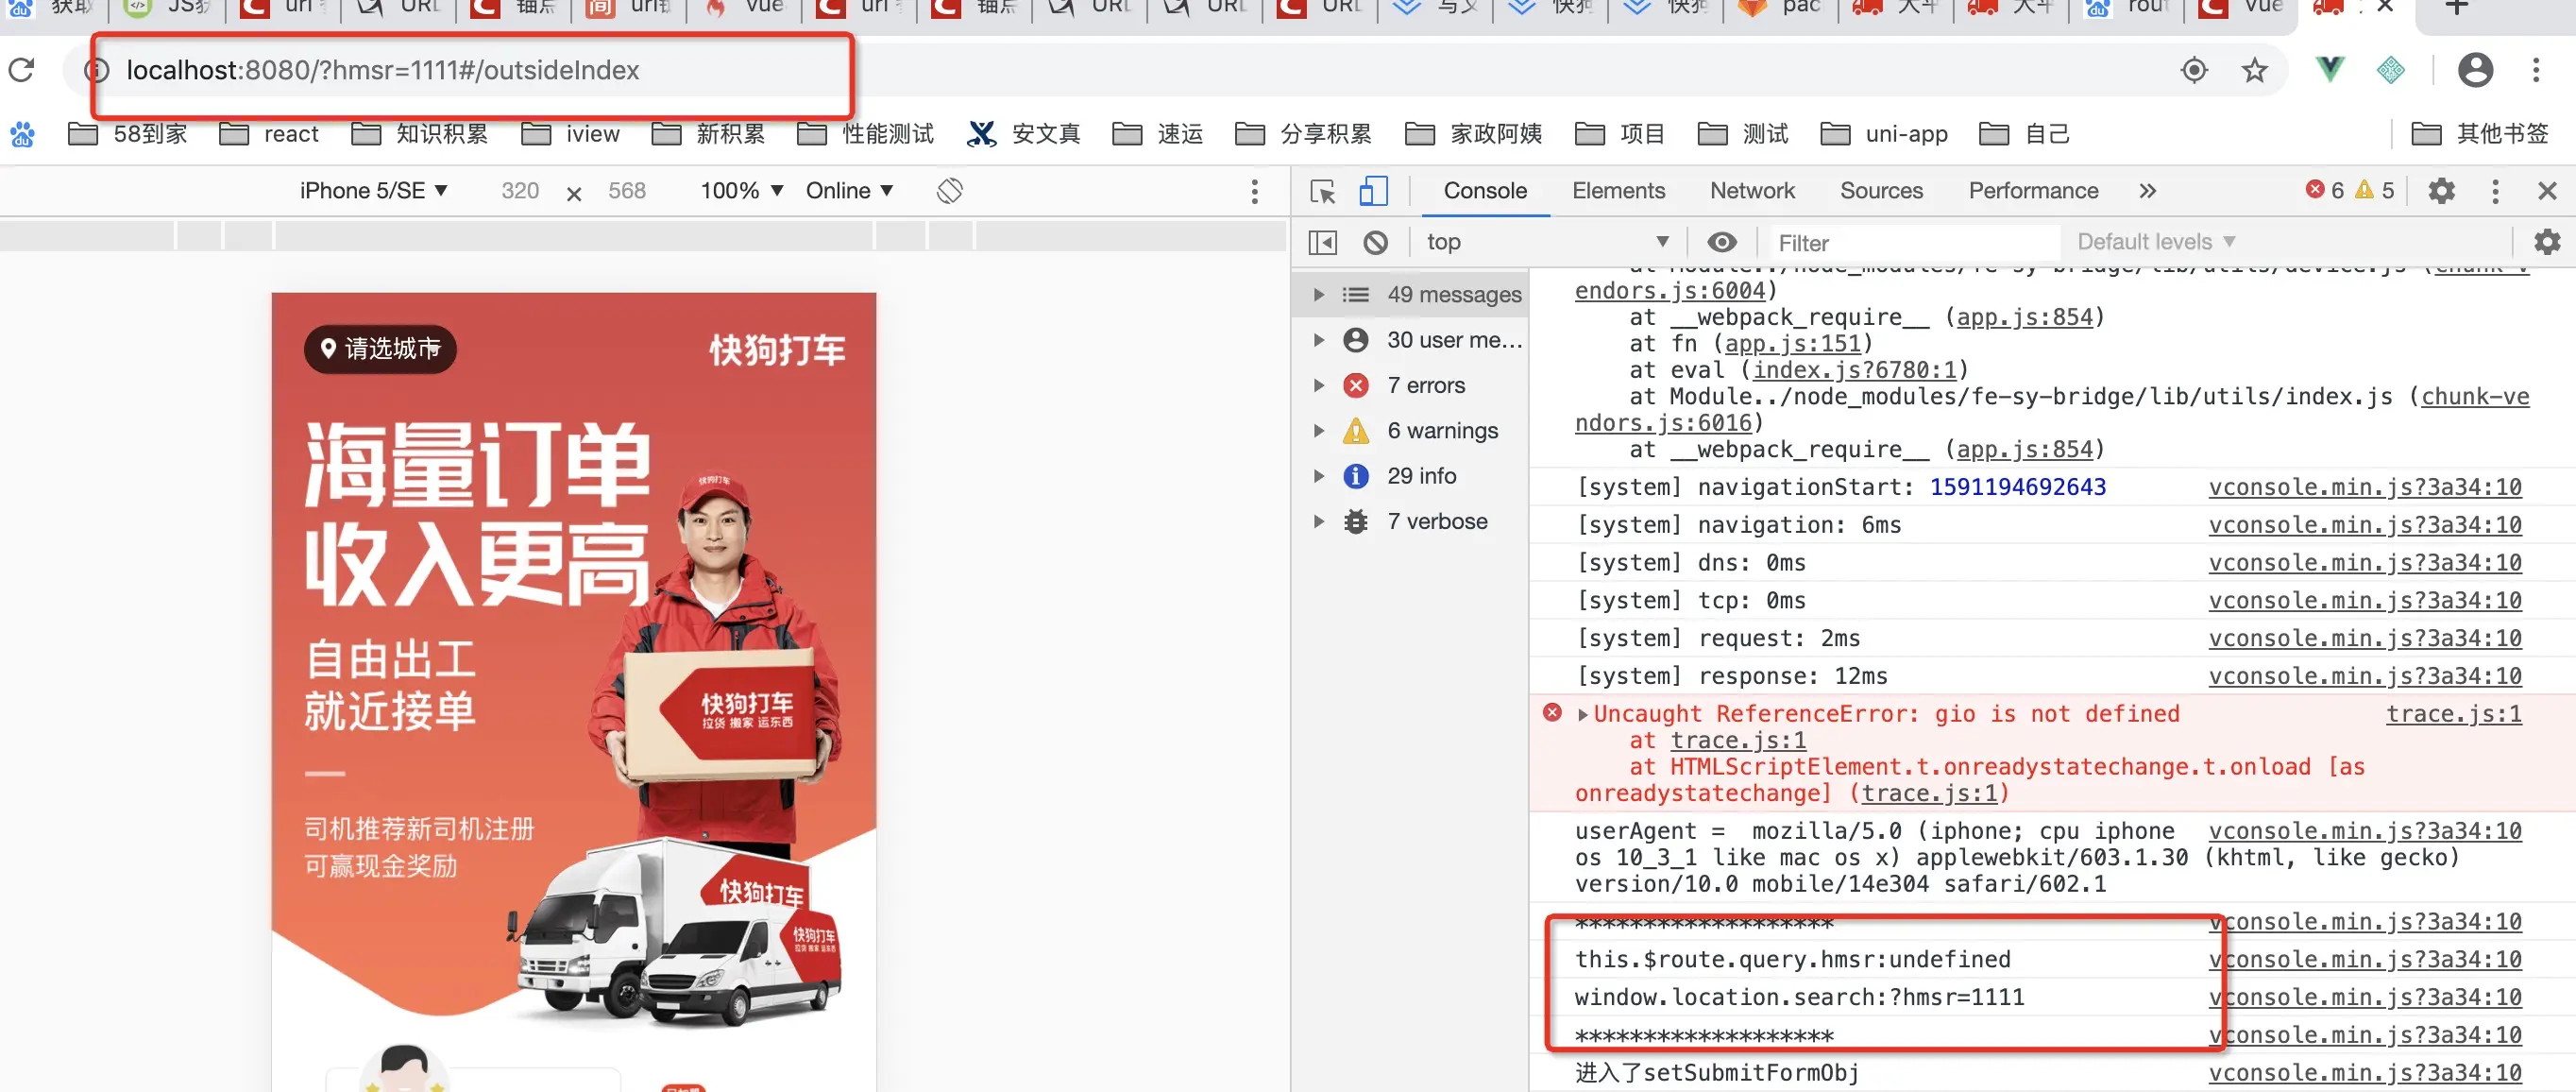Toggle the console sidebar panel icon
The width and height of the screenshot is (2576, 1092).
coord(1322,242)
